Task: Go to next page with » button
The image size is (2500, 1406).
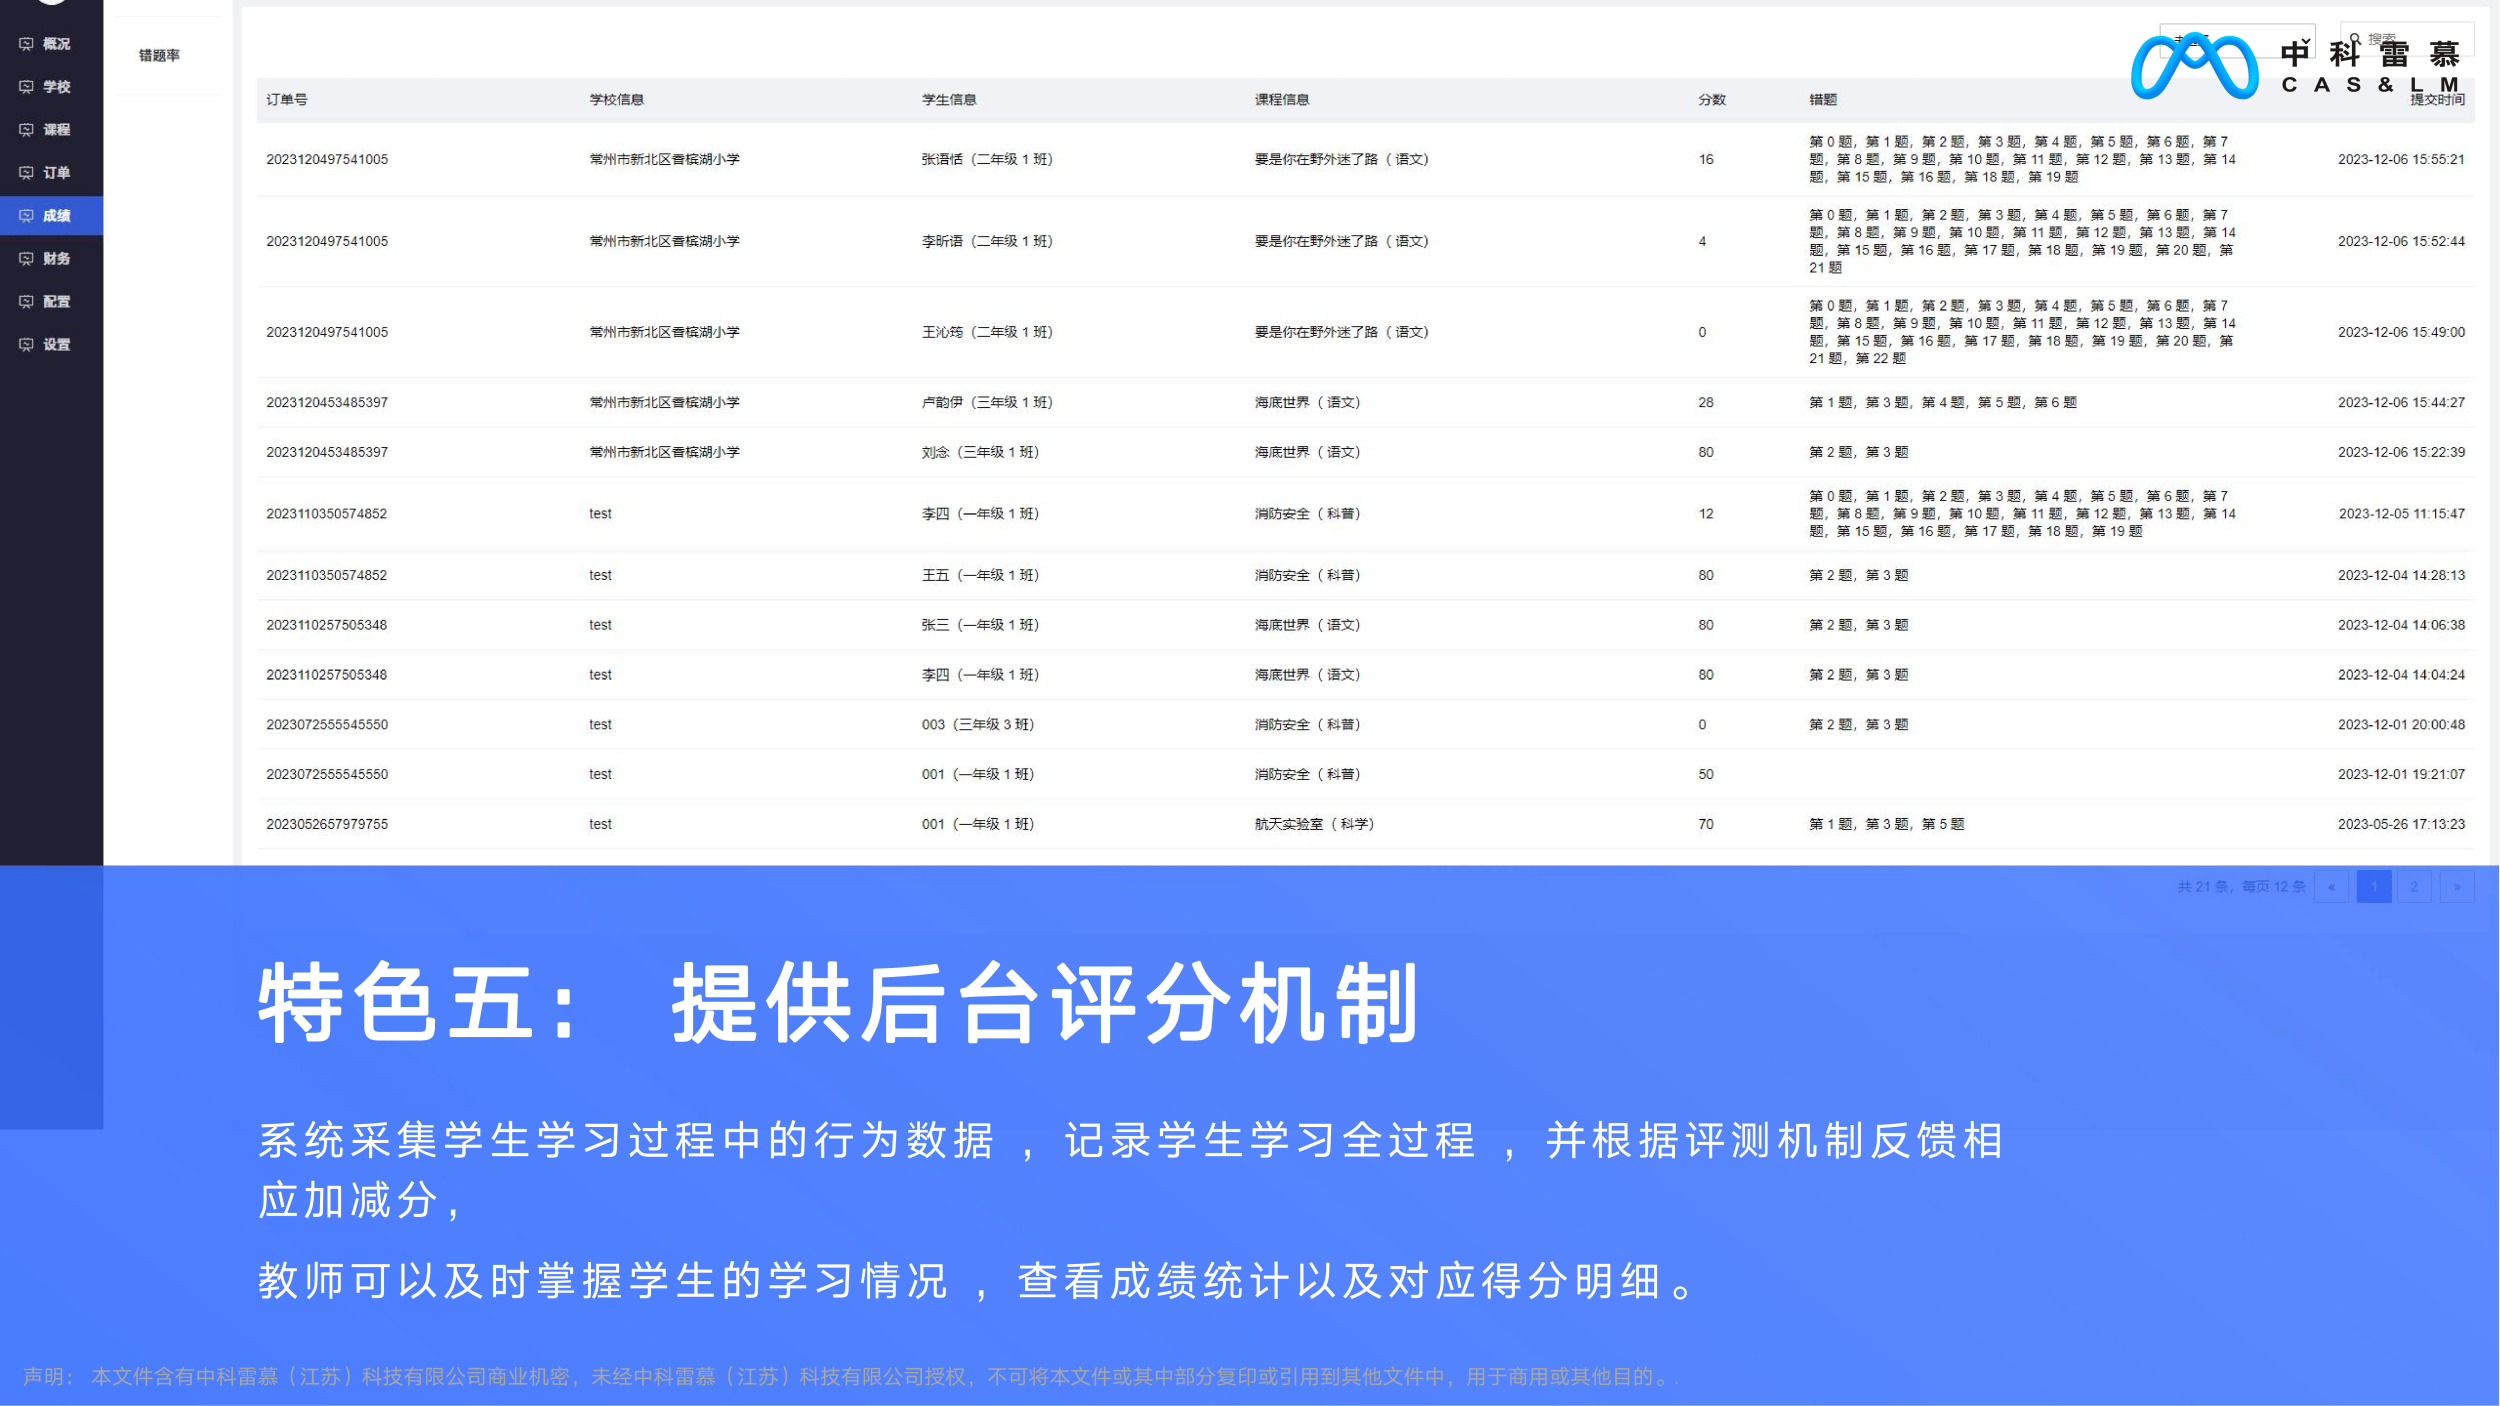Action: (x=2456, y=887)
